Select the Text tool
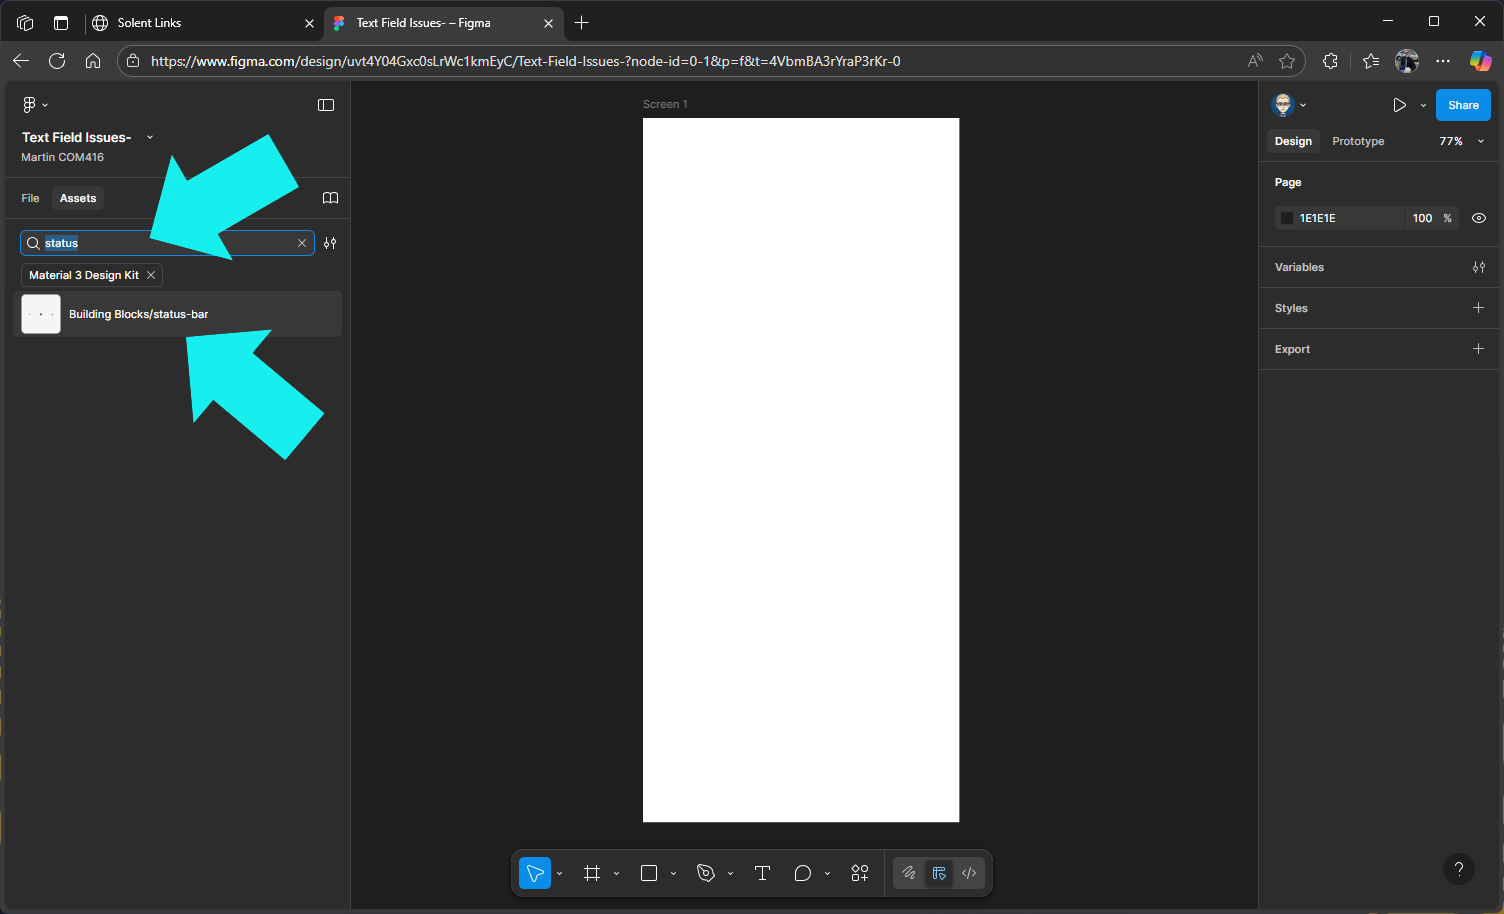1504x914 pixels. coord(762,873)
